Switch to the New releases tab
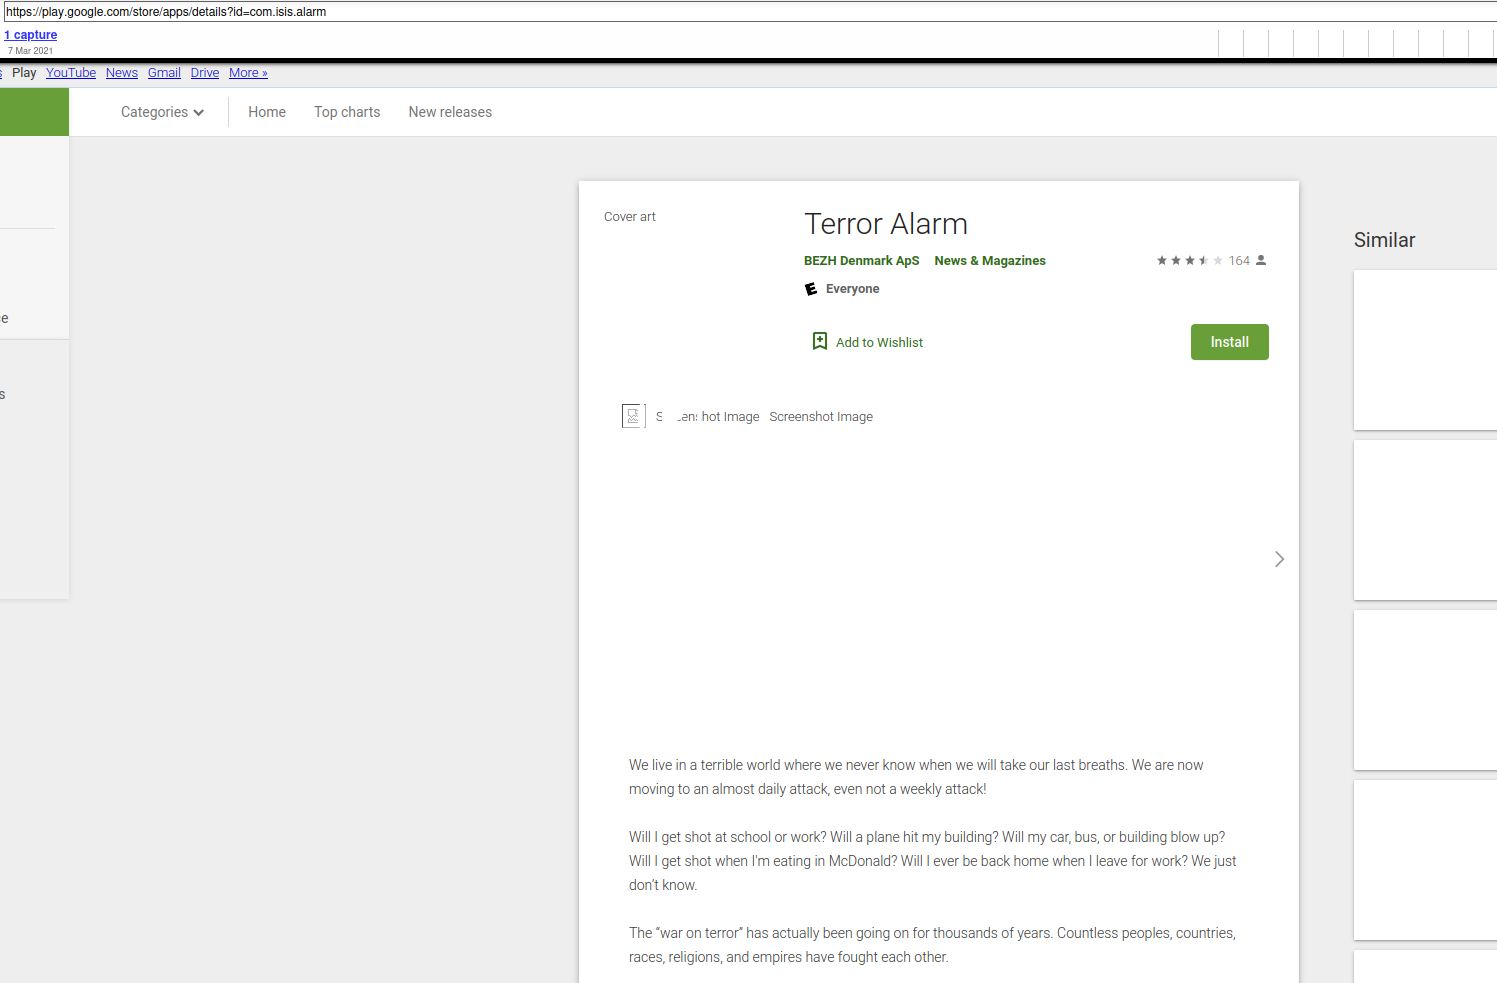The width and height of the screenshot is (1497, 983). pyautogui.click(x=450, y=112)
